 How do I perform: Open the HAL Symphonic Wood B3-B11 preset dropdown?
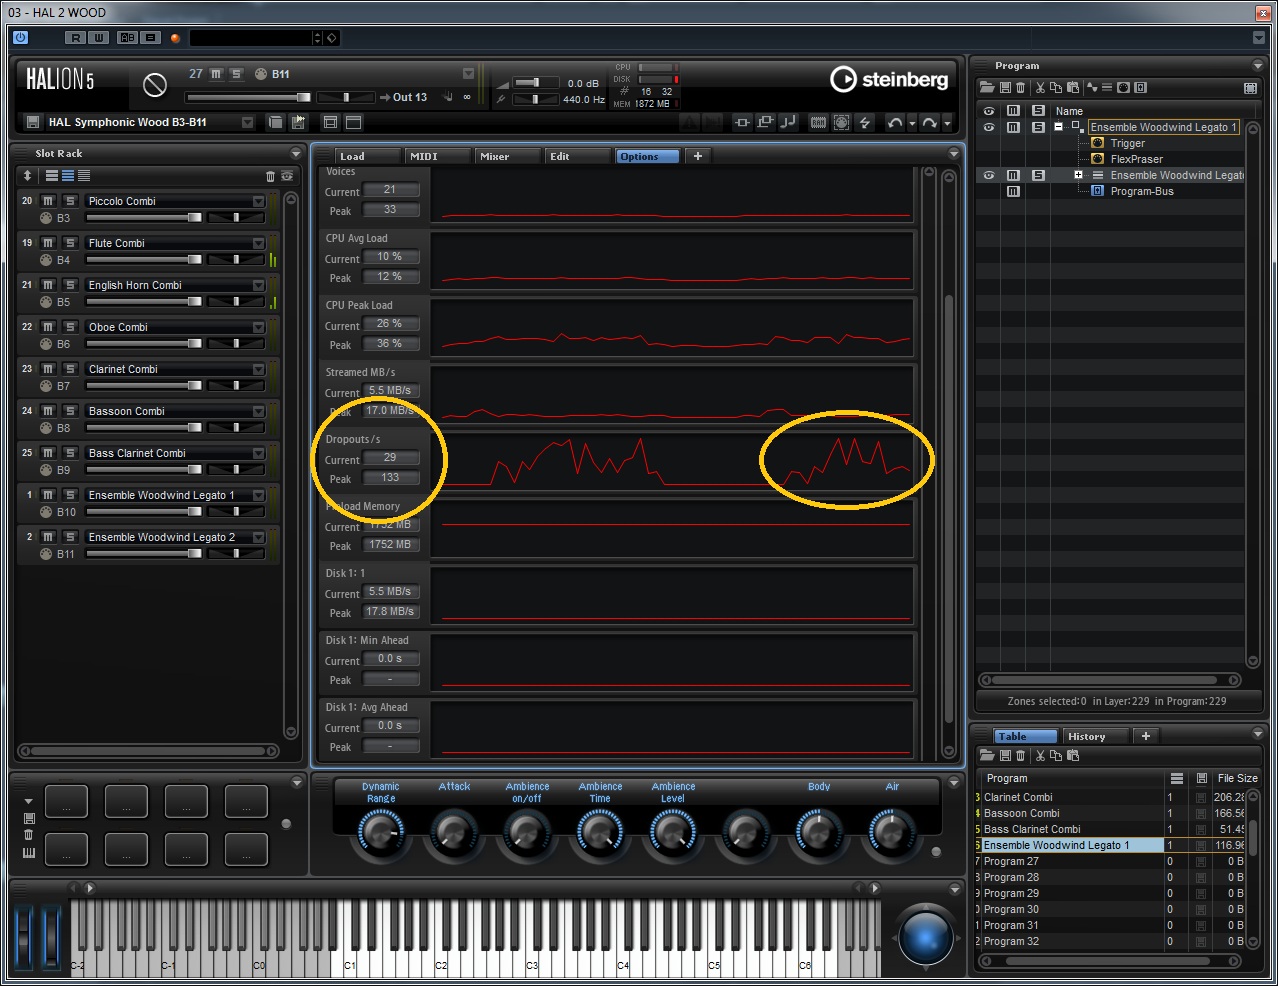coord(247,122)
